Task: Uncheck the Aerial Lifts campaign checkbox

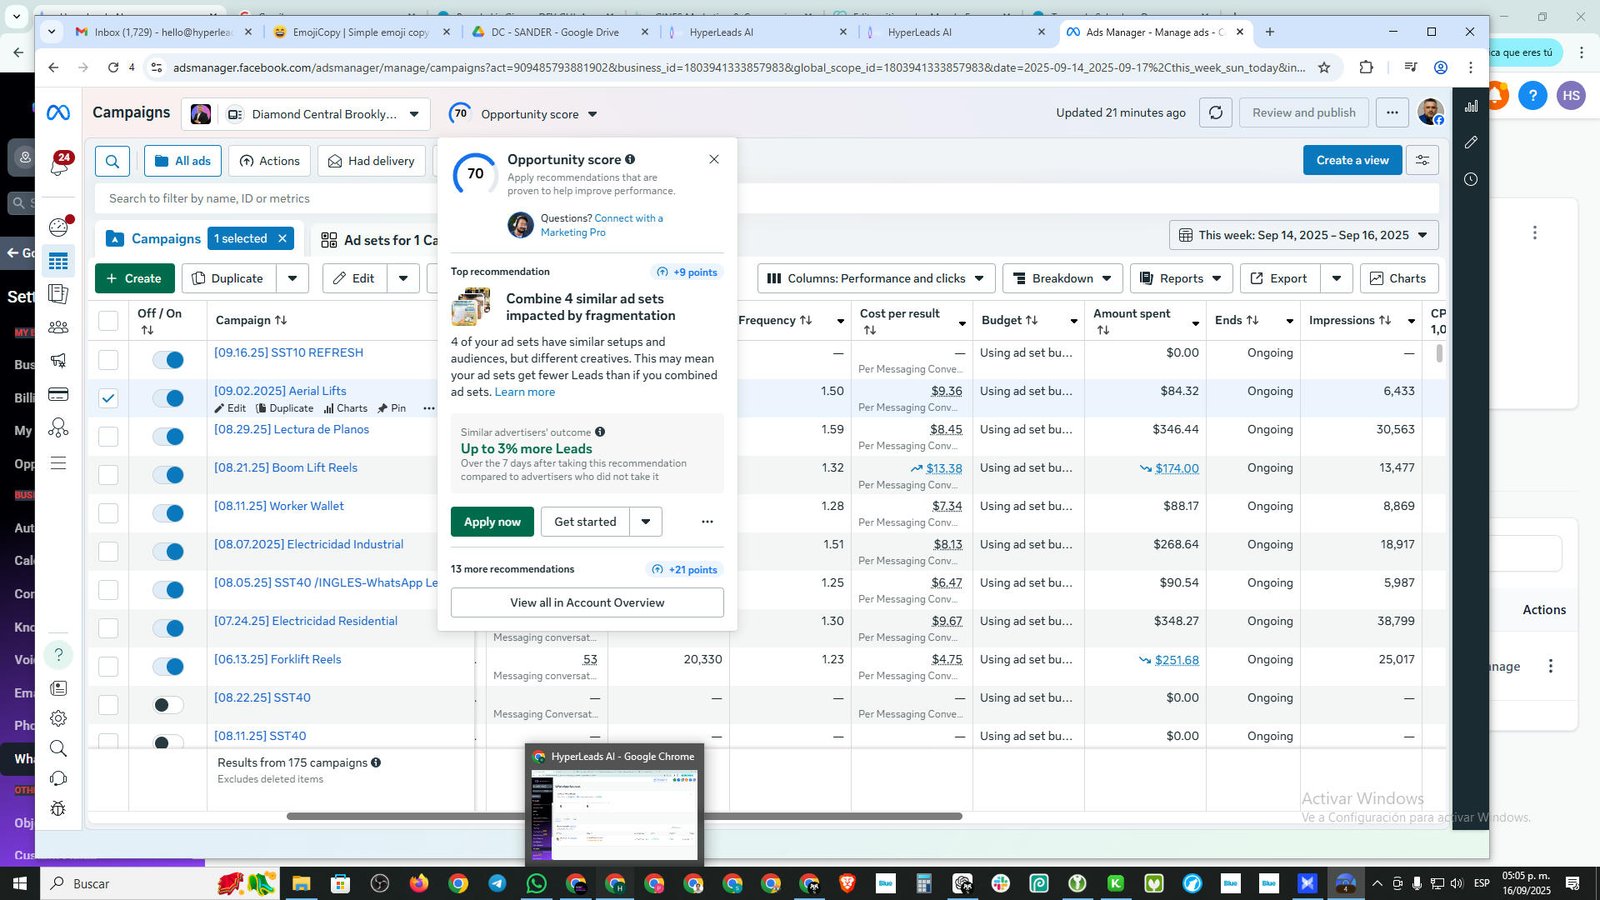Action: click(108, 398)
